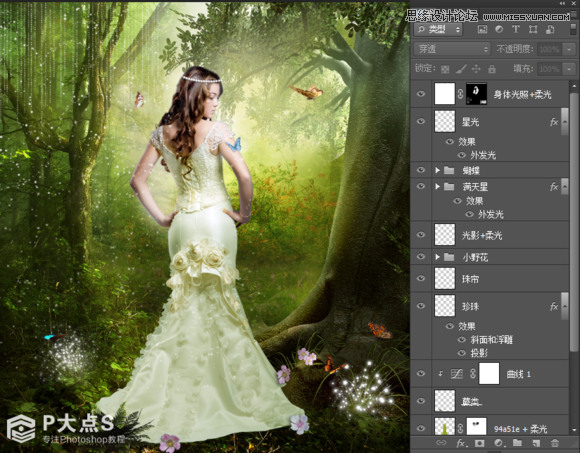
Task: Click the 外发光 effect under 满天星
Action: pos(490,214)
